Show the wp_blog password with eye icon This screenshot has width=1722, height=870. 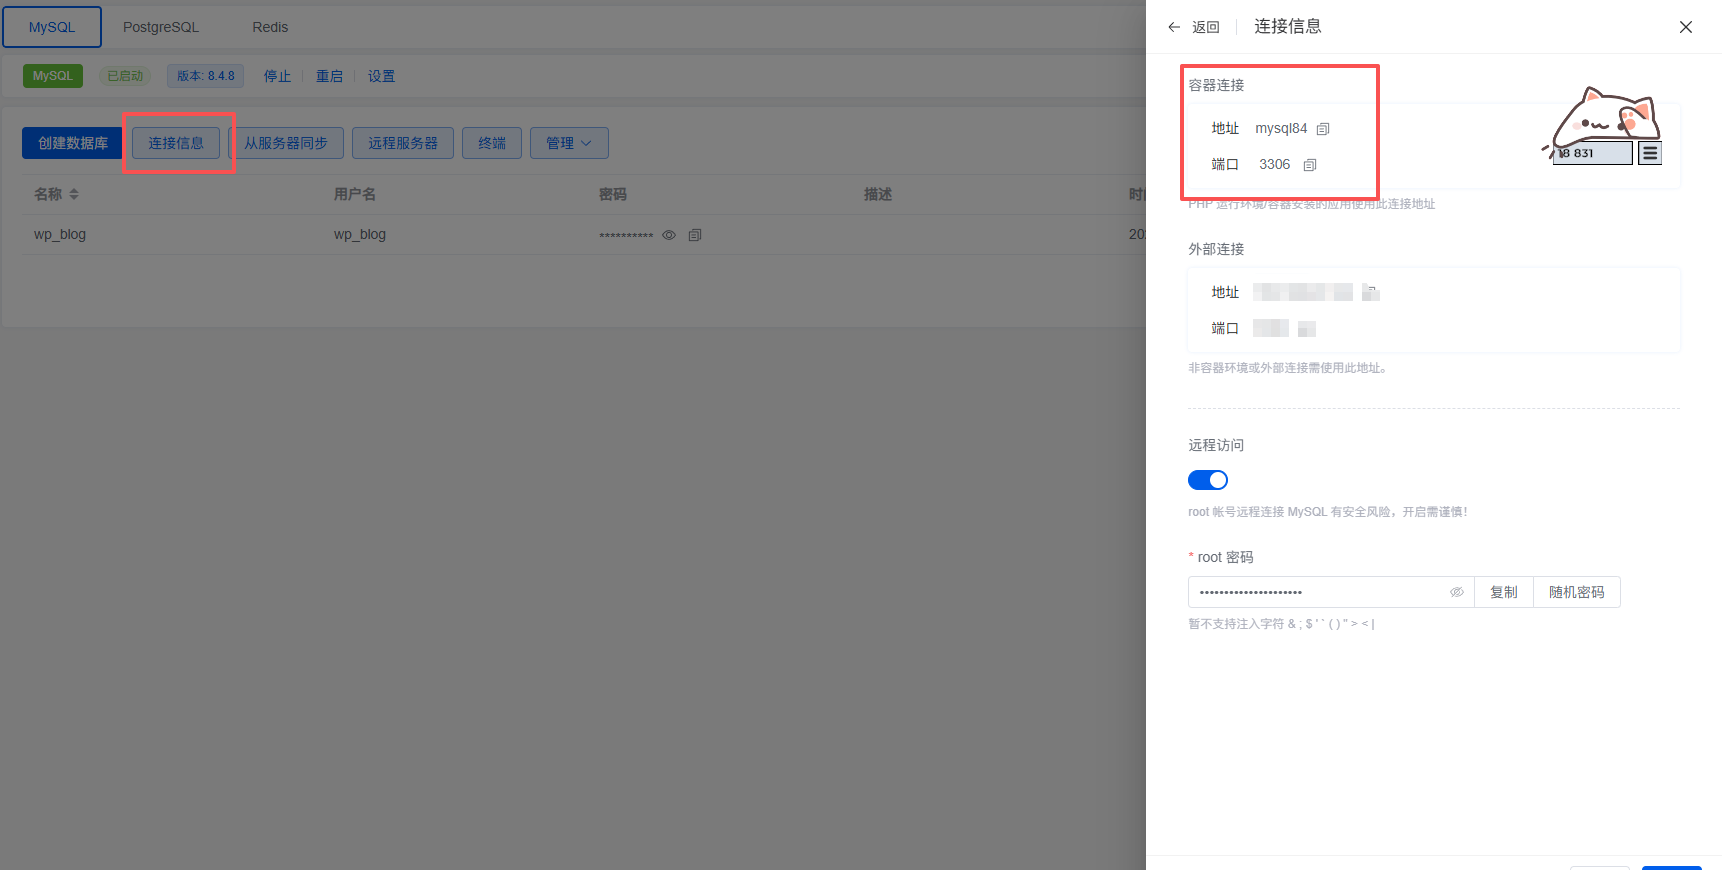[x=669, y=235]
